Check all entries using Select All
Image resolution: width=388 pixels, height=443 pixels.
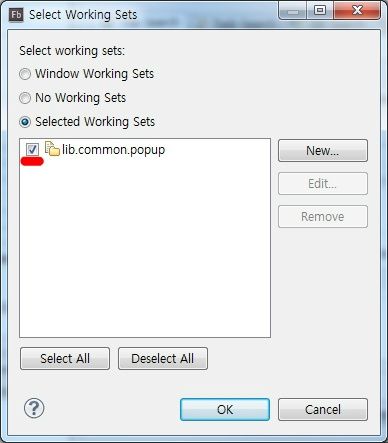tap(65, 359)
